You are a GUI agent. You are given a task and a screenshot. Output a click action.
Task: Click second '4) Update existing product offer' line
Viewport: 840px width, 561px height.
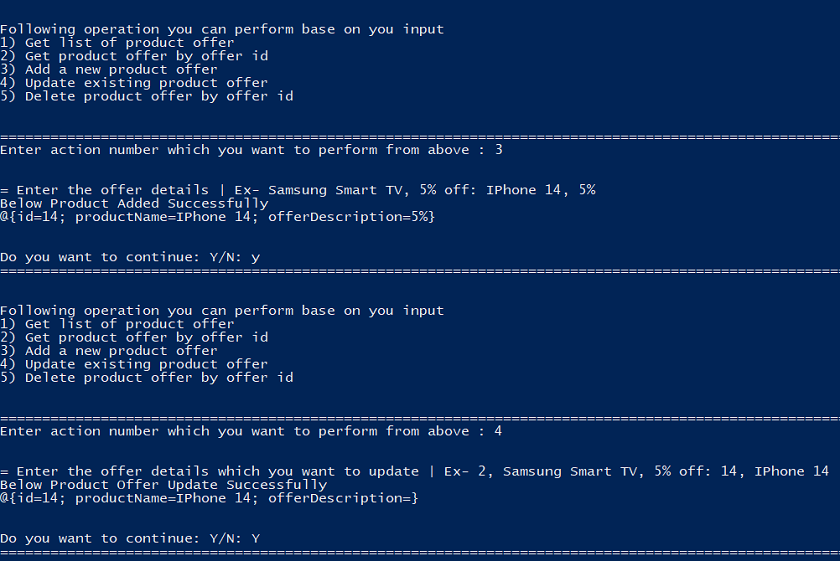(x=134, y=364)
